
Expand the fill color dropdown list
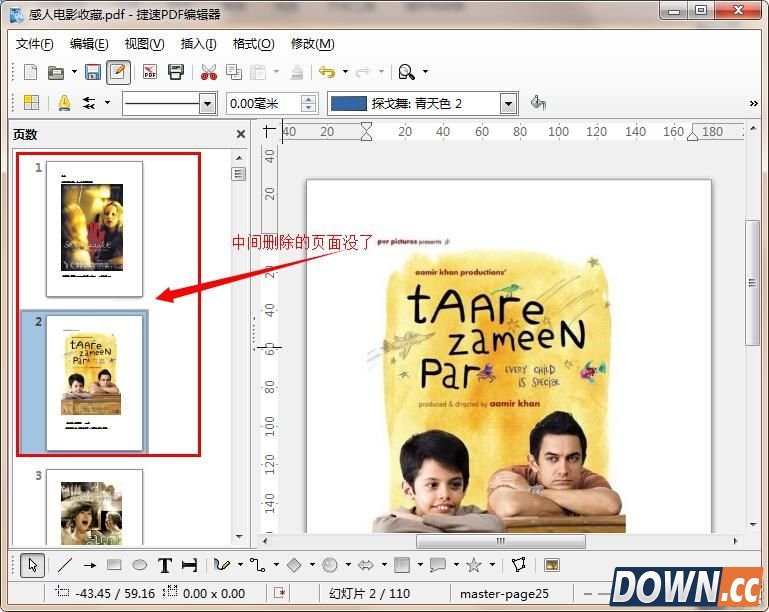(x=508, y=103)
